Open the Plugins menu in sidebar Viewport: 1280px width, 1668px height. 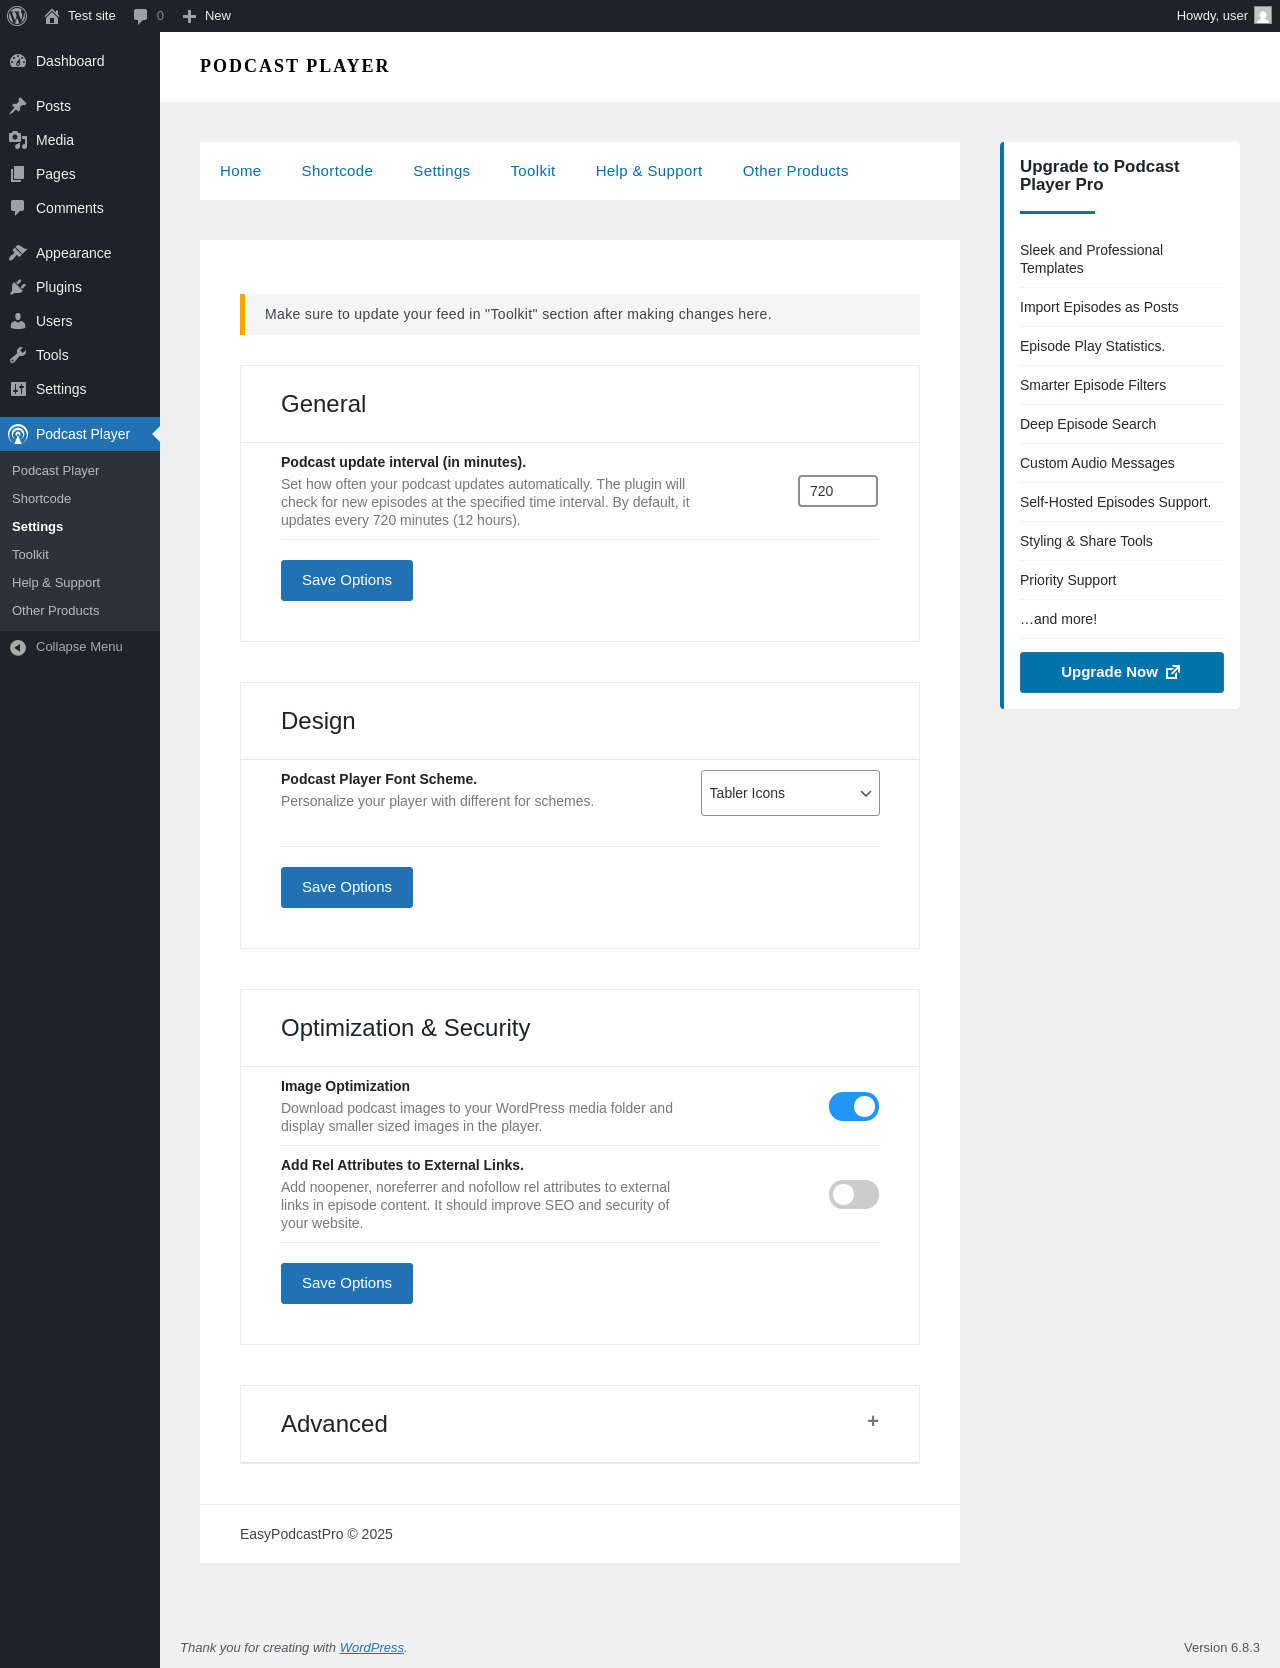59,287
